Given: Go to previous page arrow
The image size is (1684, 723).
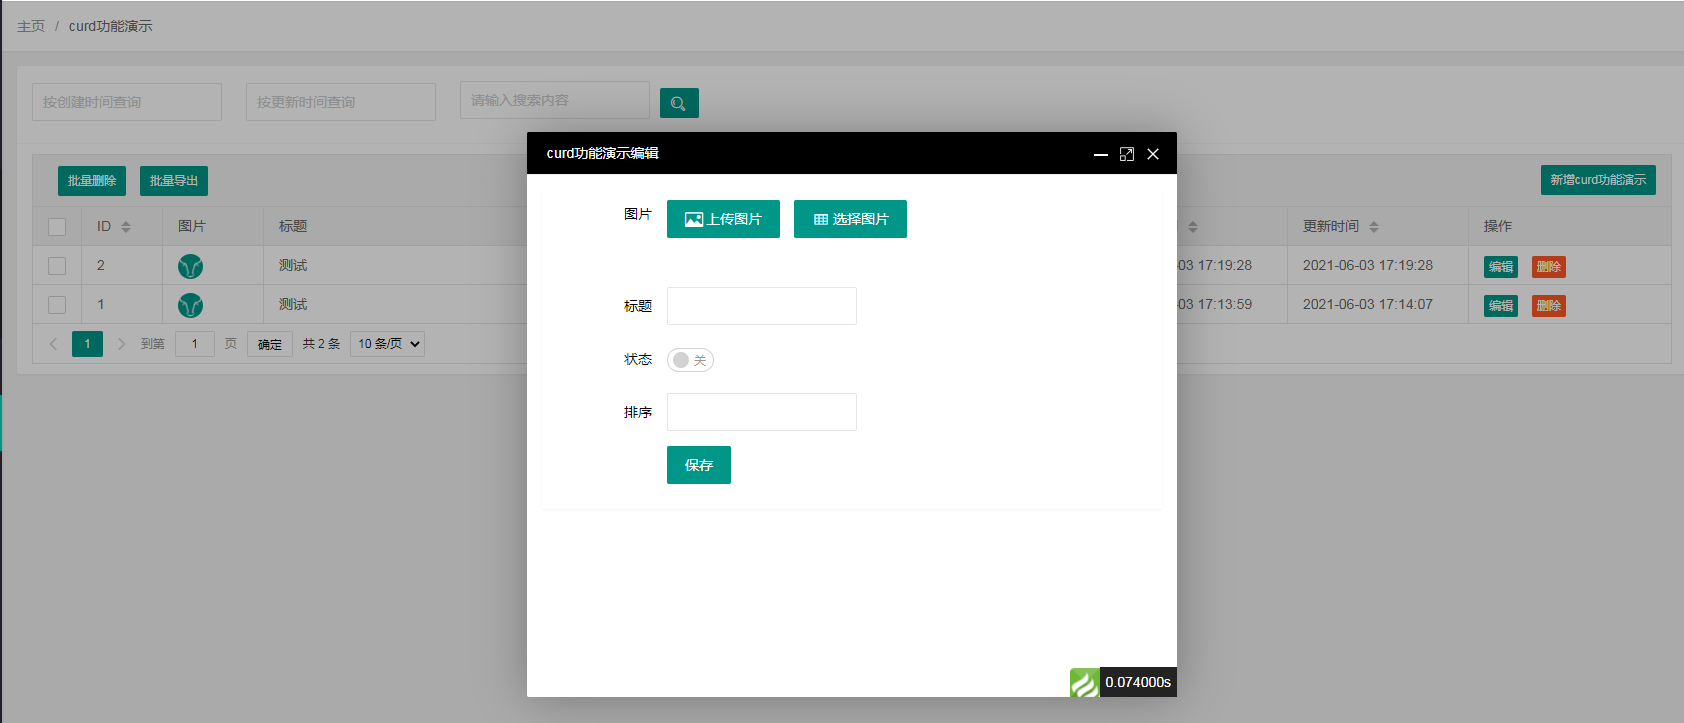Looking at the screenshot, I should 54,344.
